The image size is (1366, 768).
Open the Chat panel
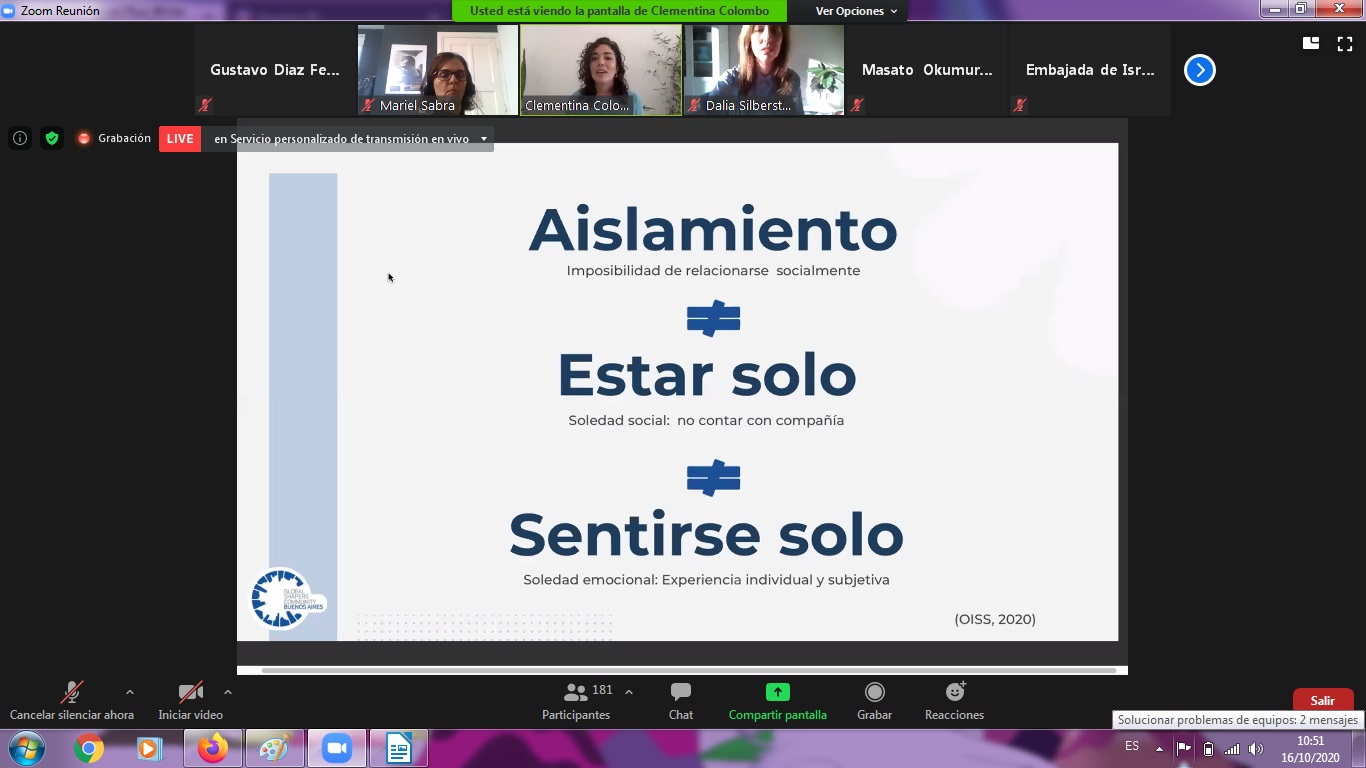coord(681,702)
